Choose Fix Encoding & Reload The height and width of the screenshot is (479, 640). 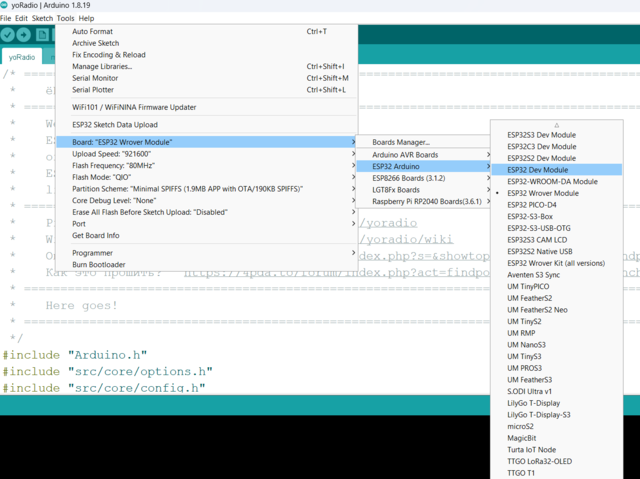pos(207,55)
